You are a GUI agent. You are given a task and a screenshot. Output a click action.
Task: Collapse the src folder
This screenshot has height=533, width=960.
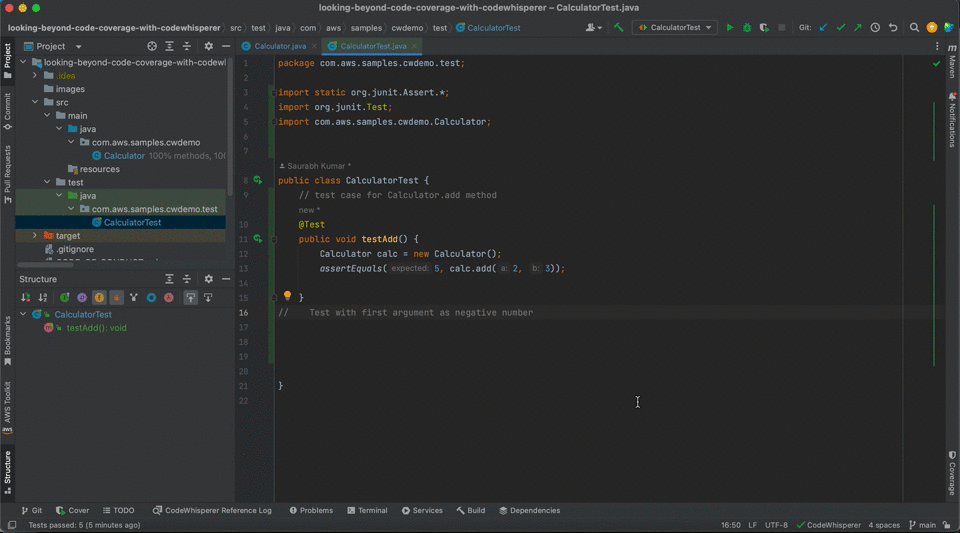[x=35, y=102]
